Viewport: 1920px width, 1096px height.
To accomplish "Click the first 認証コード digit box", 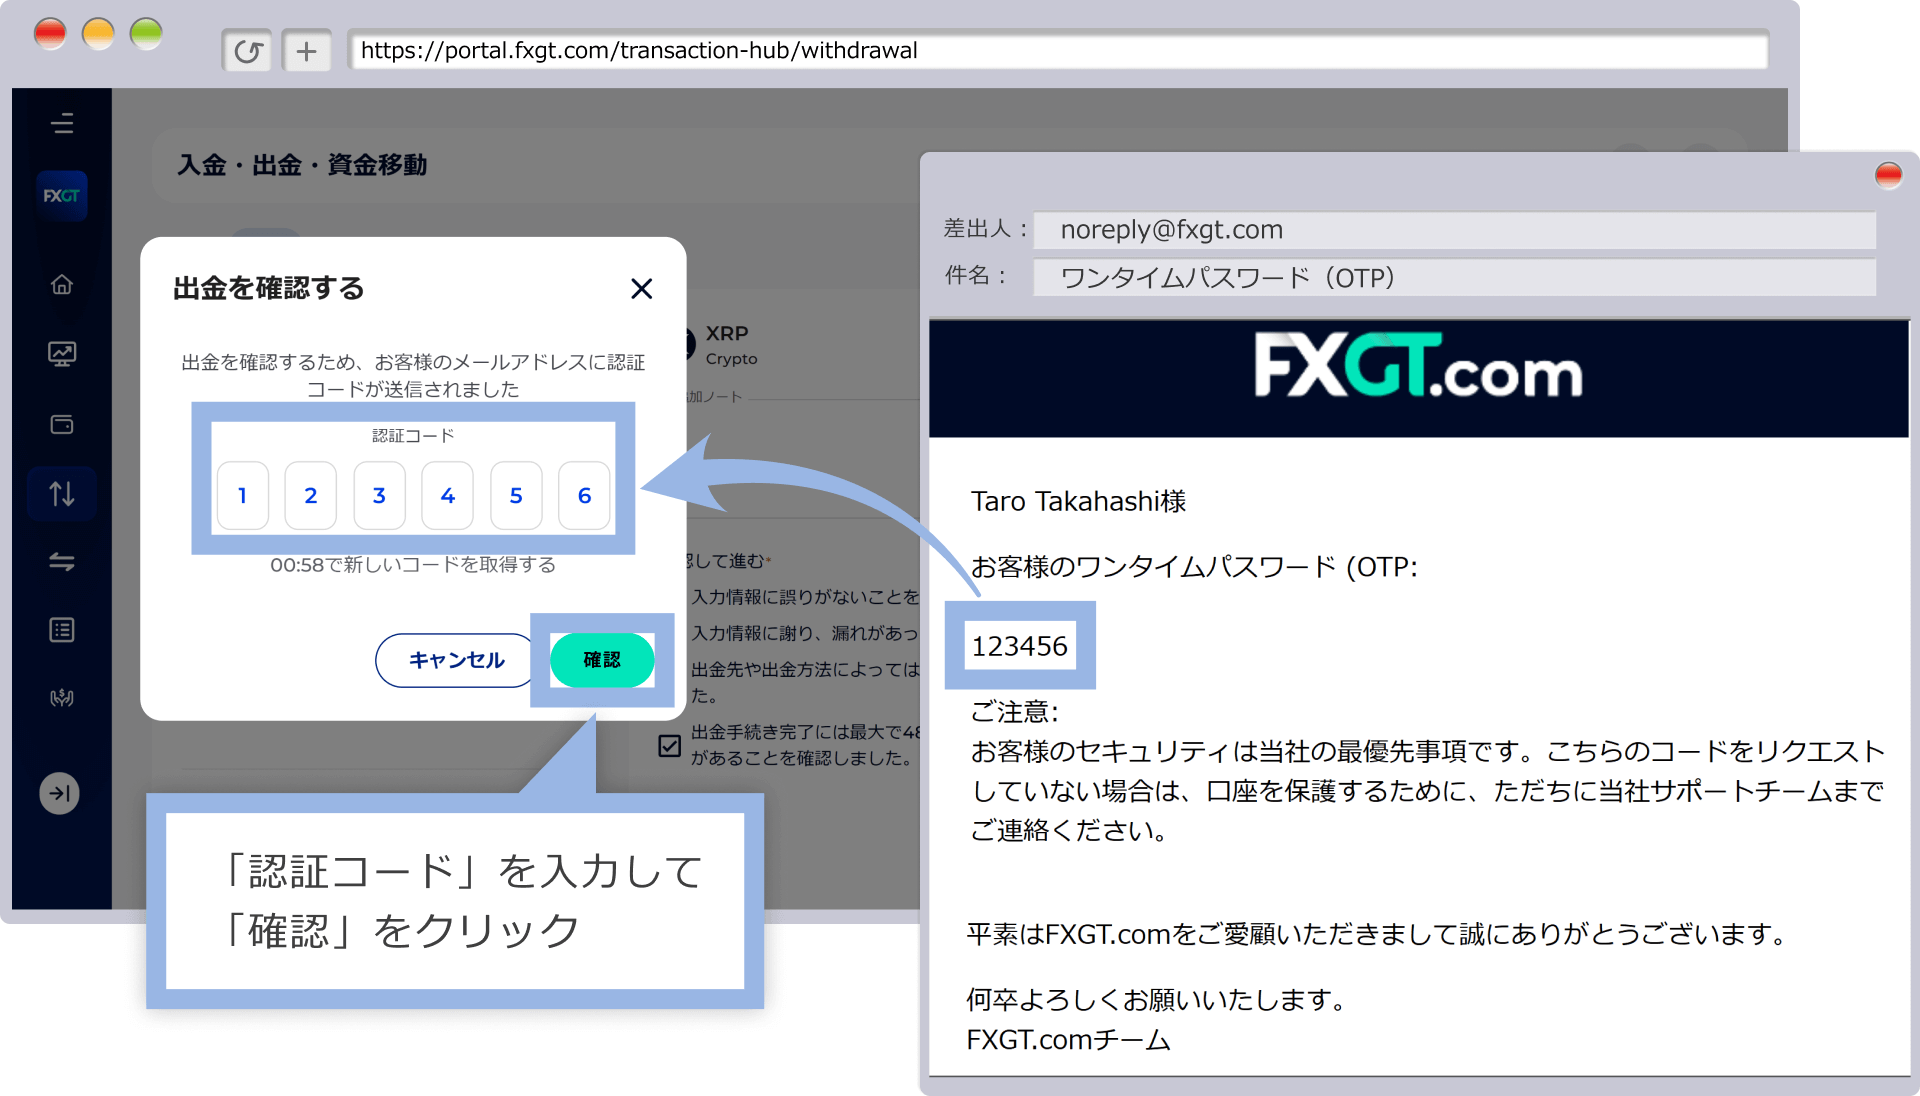I will tap(242, 495).
